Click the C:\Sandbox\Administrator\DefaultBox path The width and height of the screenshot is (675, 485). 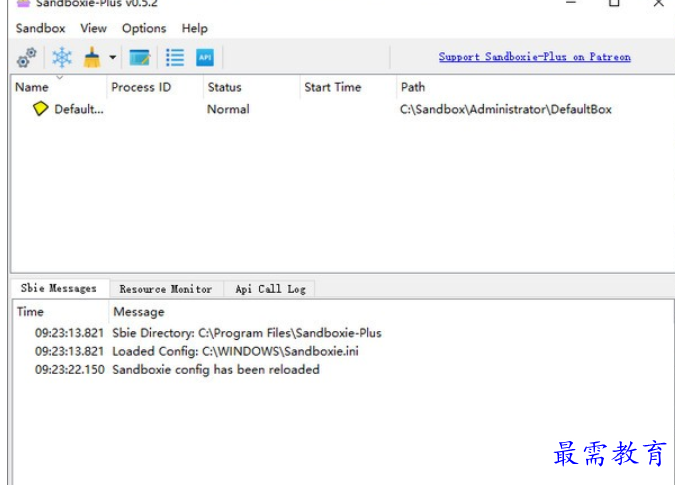(506, 109)
